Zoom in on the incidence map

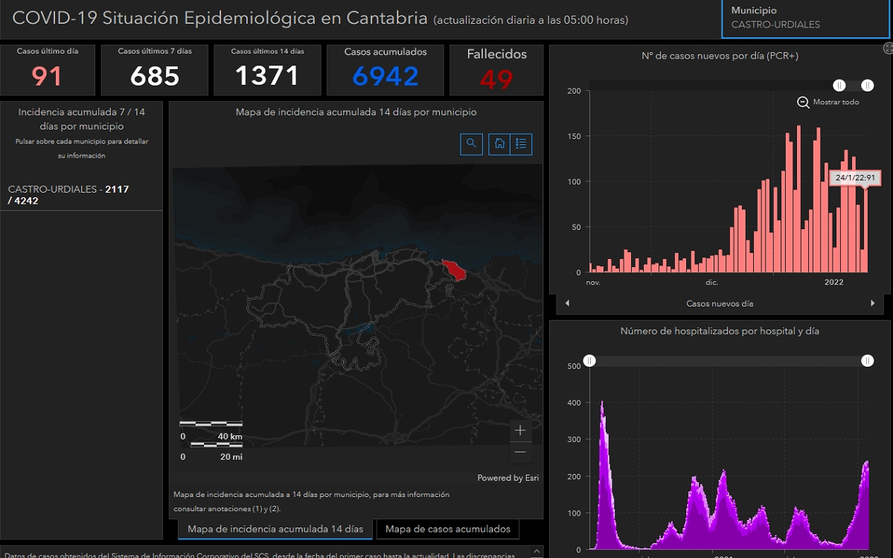[x=520, y=430]
